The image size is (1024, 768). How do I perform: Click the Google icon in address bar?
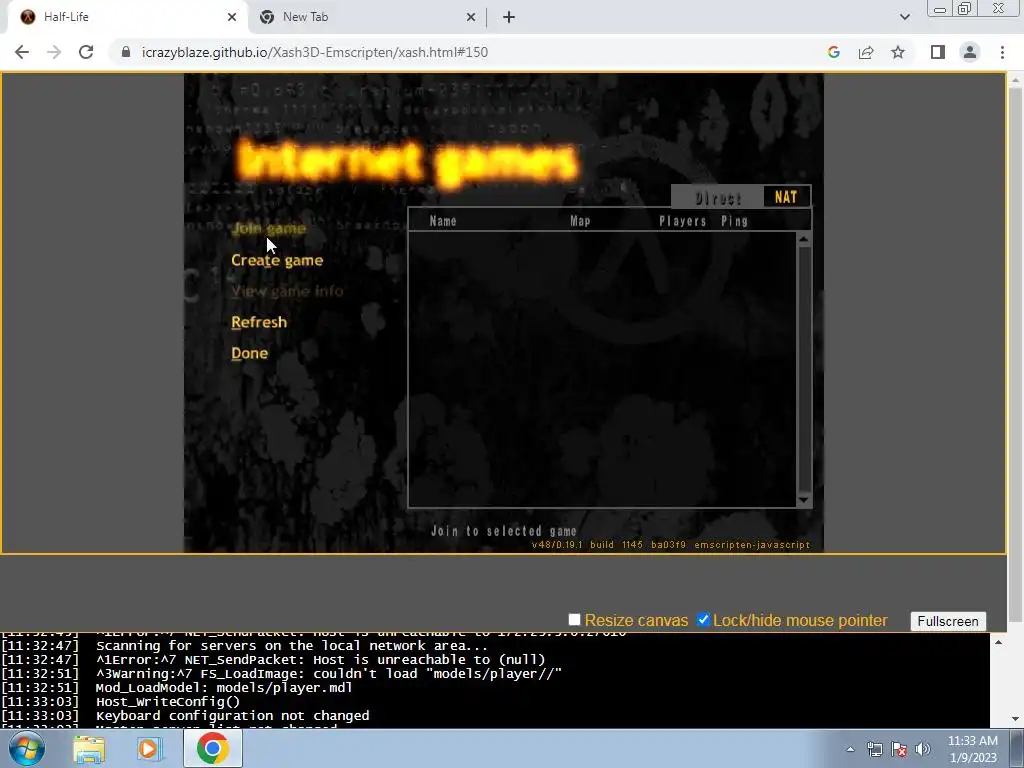click(833, 52)
